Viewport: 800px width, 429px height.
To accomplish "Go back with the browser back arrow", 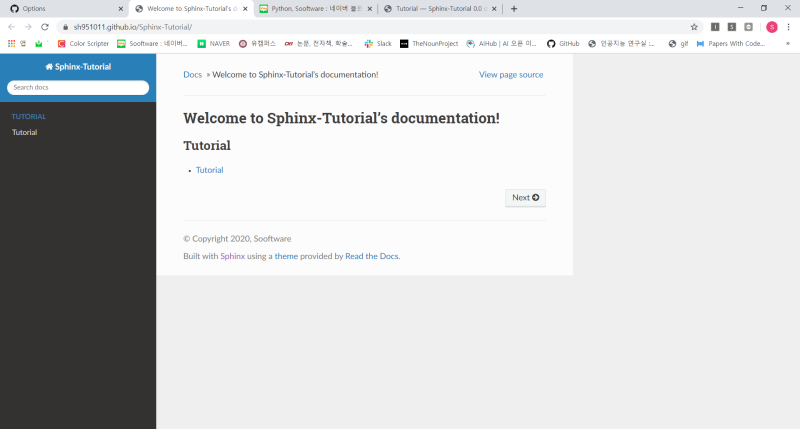I will pos(11,27).
